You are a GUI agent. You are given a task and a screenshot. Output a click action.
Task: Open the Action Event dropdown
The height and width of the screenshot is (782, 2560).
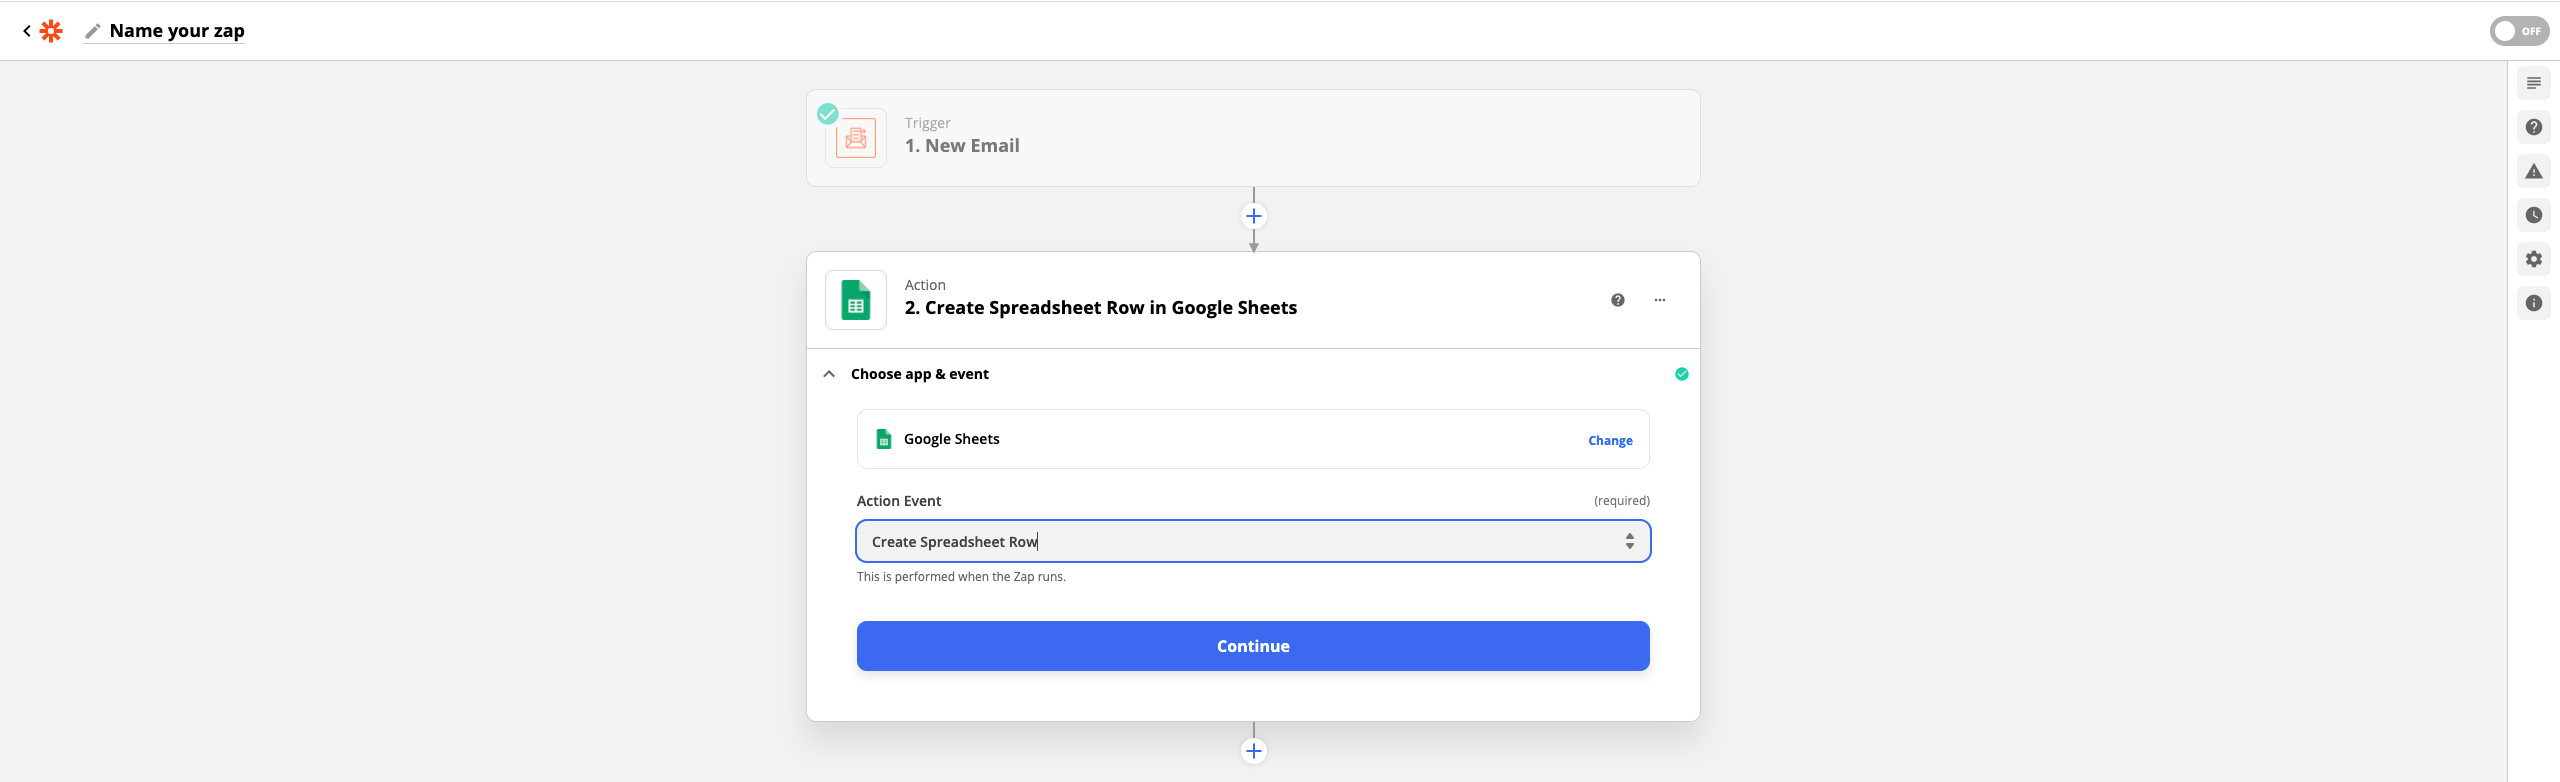(1252, 541)
